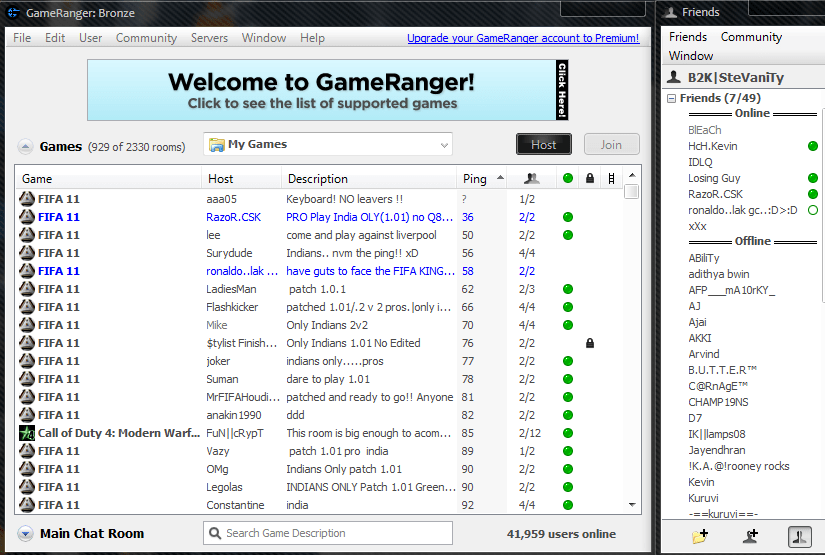Select offline friend CHAMP19NS
Image resolution: width=825 pixels, height=555 pixels.
click(718, 402)
